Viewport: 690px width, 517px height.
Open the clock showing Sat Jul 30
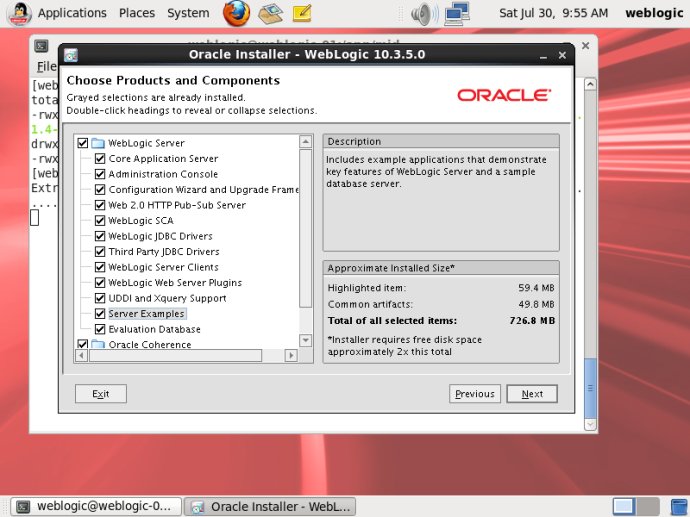tap(554, 13)
